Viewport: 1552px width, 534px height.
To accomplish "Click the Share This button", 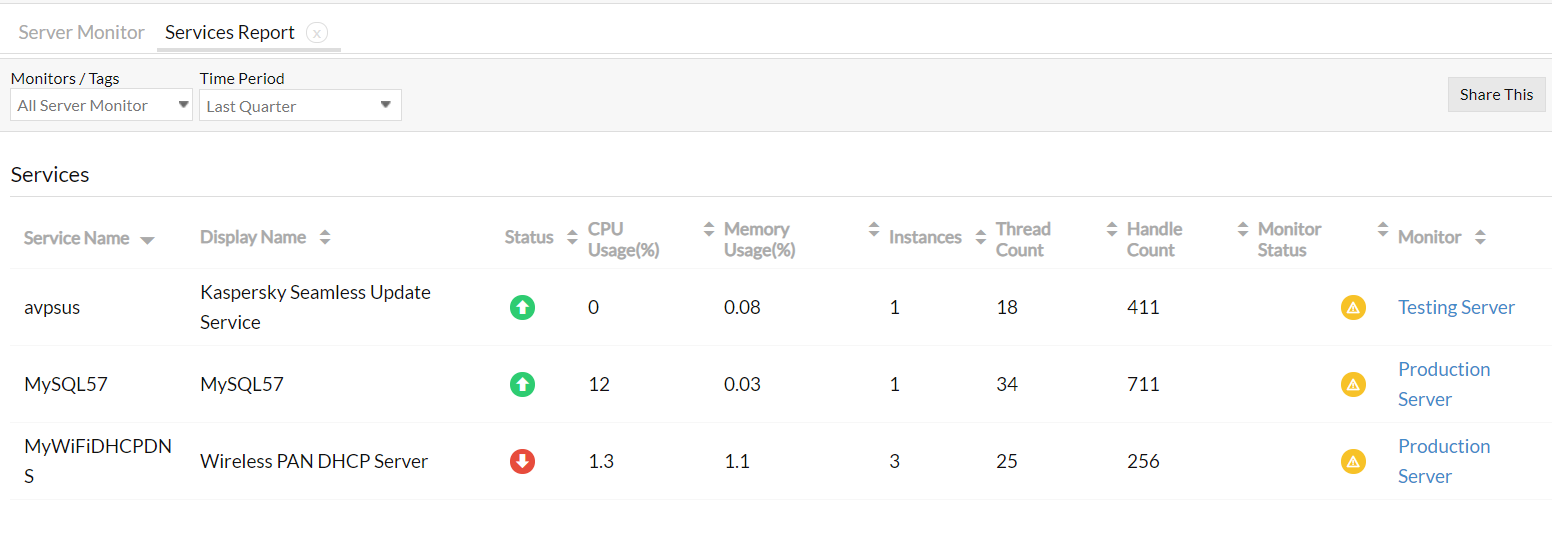I will point(1496,94).
